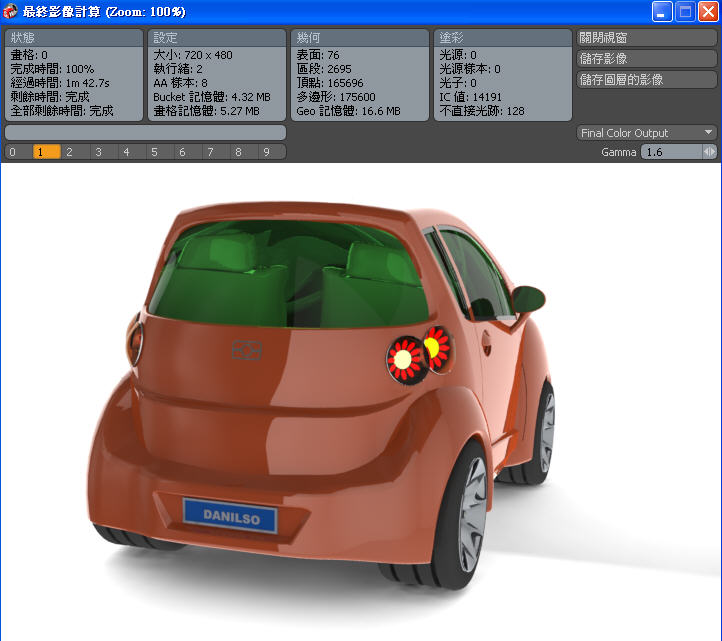Screen dimensions: 722x641
Task: Click the 塗彩 panel header
Action: pos(503,38)
